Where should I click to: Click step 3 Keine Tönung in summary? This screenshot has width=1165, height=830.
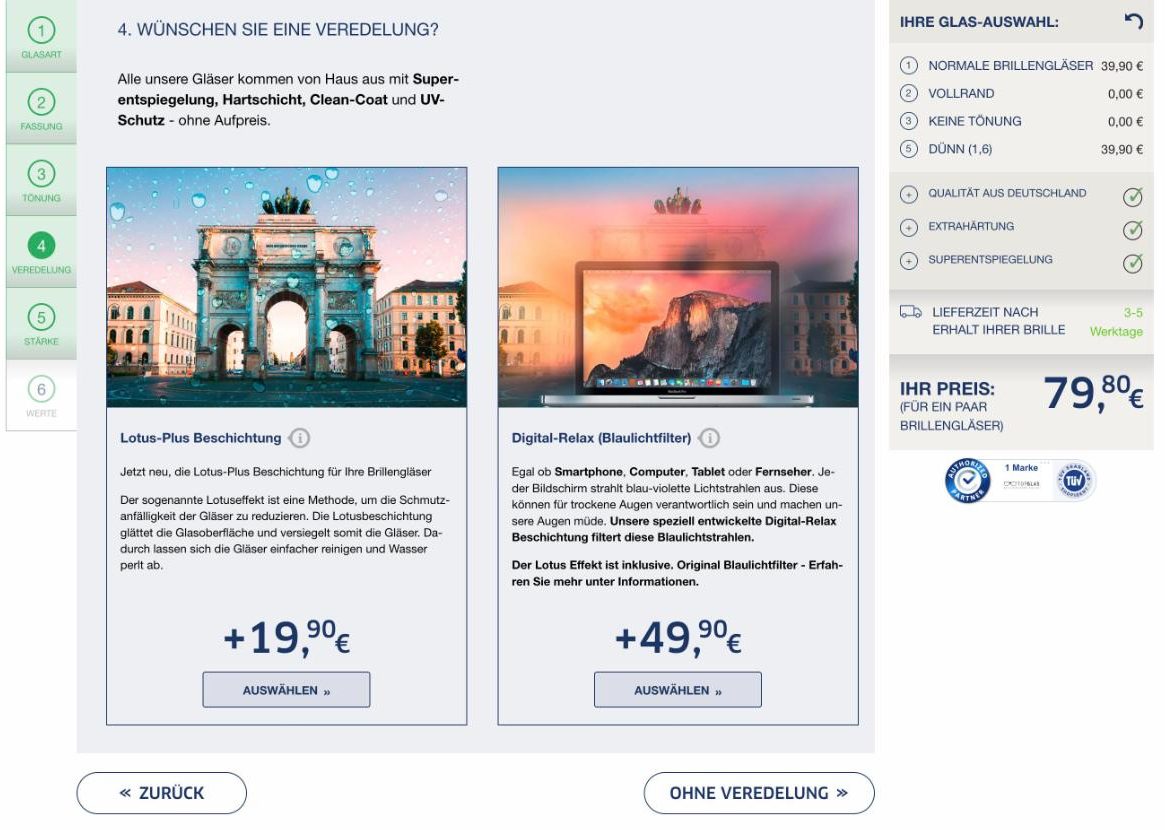tap(1021, 121)
